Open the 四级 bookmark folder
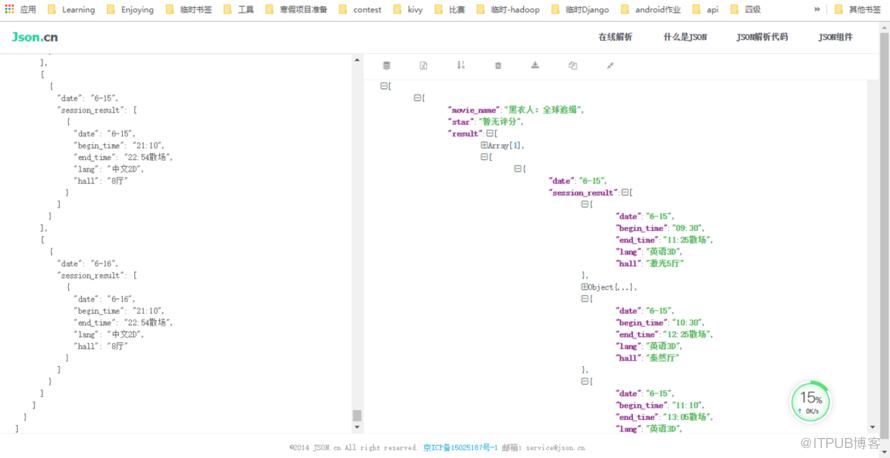 745,10
